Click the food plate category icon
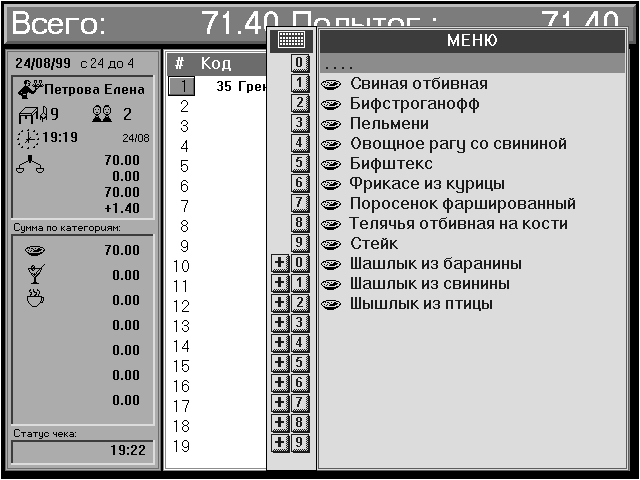This screenshot has width=640, height=480. point(35,250)
